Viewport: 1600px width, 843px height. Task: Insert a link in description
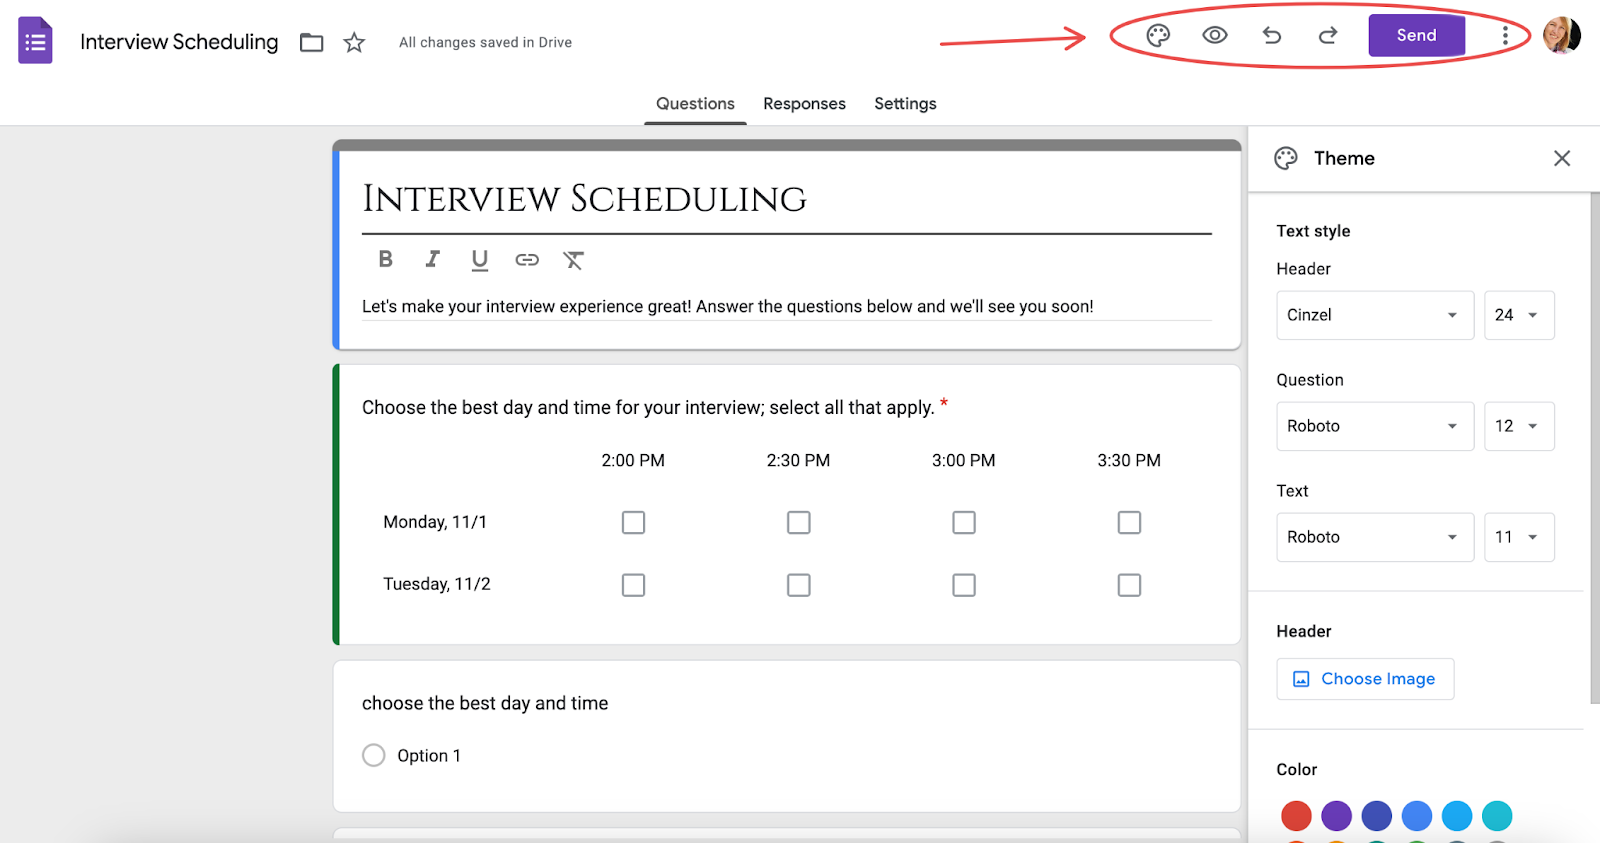point(527,260)
